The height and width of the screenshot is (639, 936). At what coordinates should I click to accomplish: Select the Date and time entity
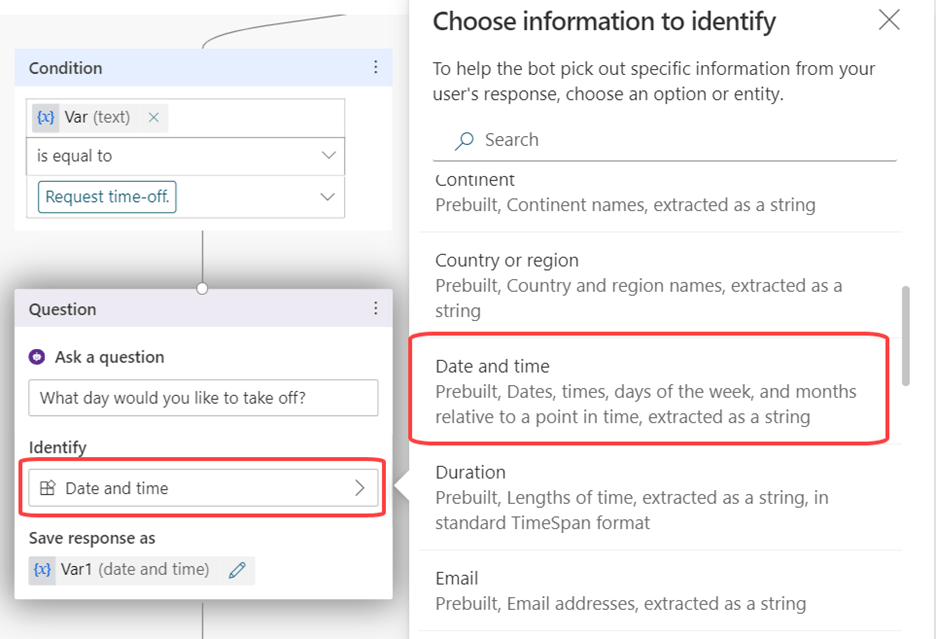tap(646, 391)
